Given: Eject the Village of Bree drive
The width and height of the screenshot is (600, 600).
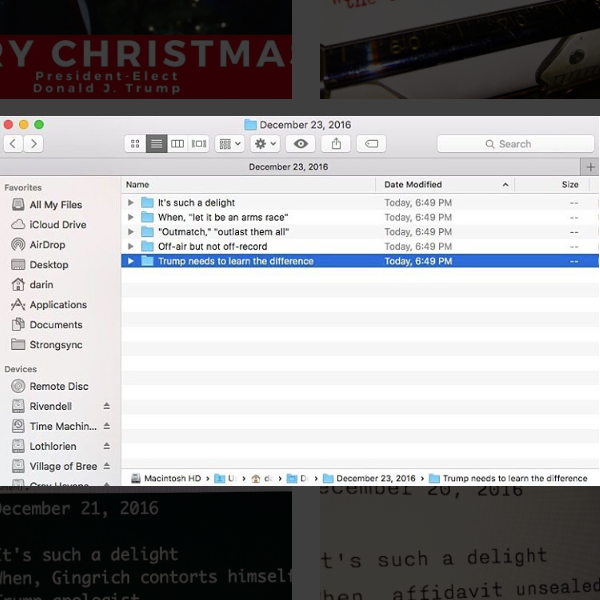Looking at the screenshot, I should click(x=107, y=466).
